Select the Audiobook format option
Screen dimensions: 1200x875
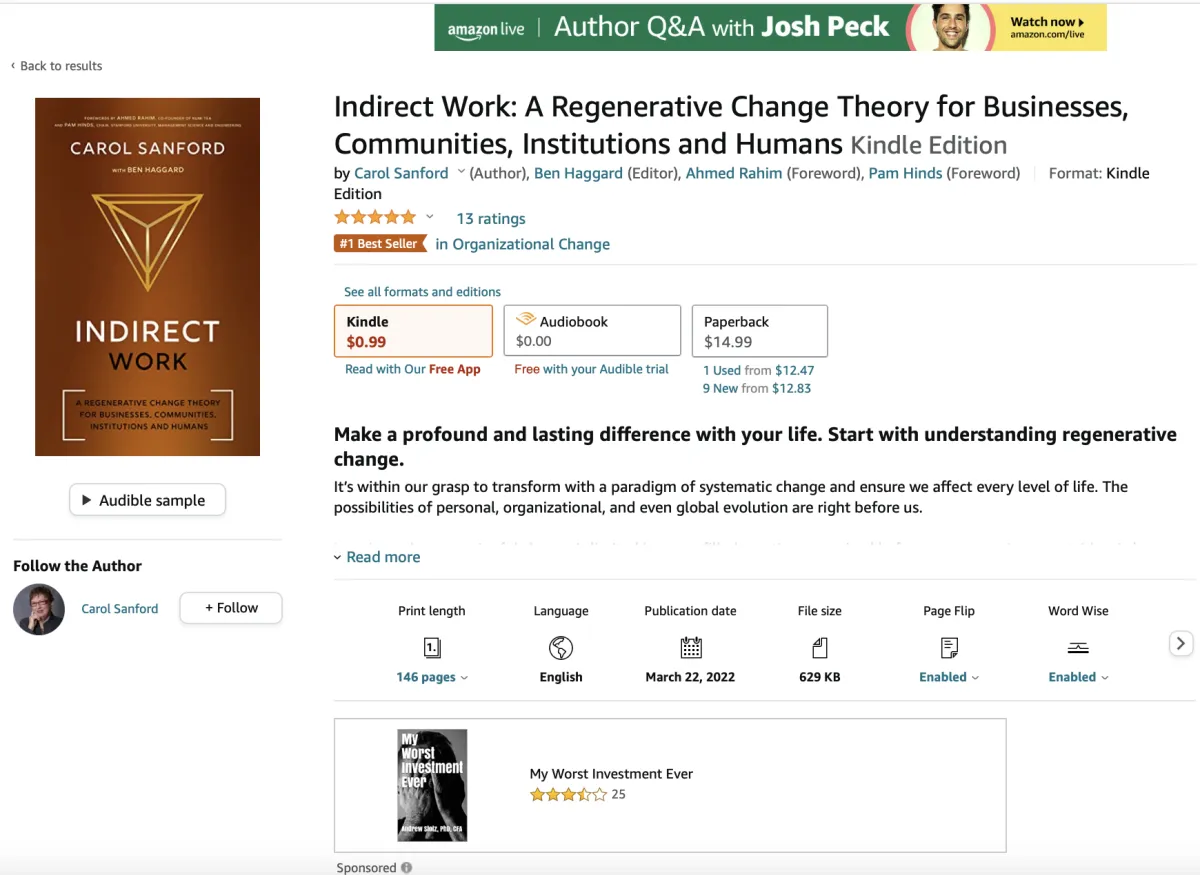(x=592, y=331)
